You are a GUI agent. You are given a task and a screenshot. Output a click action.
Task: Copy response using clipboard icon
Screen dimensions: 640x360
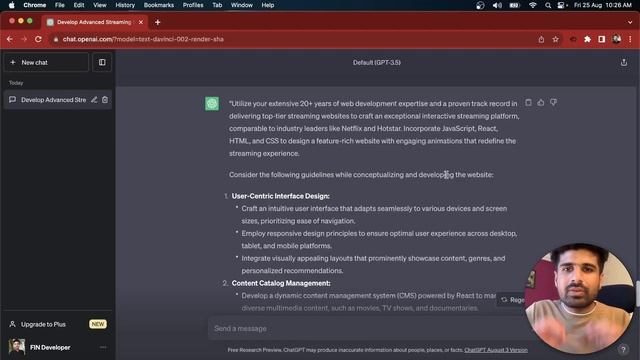point(528,102)
